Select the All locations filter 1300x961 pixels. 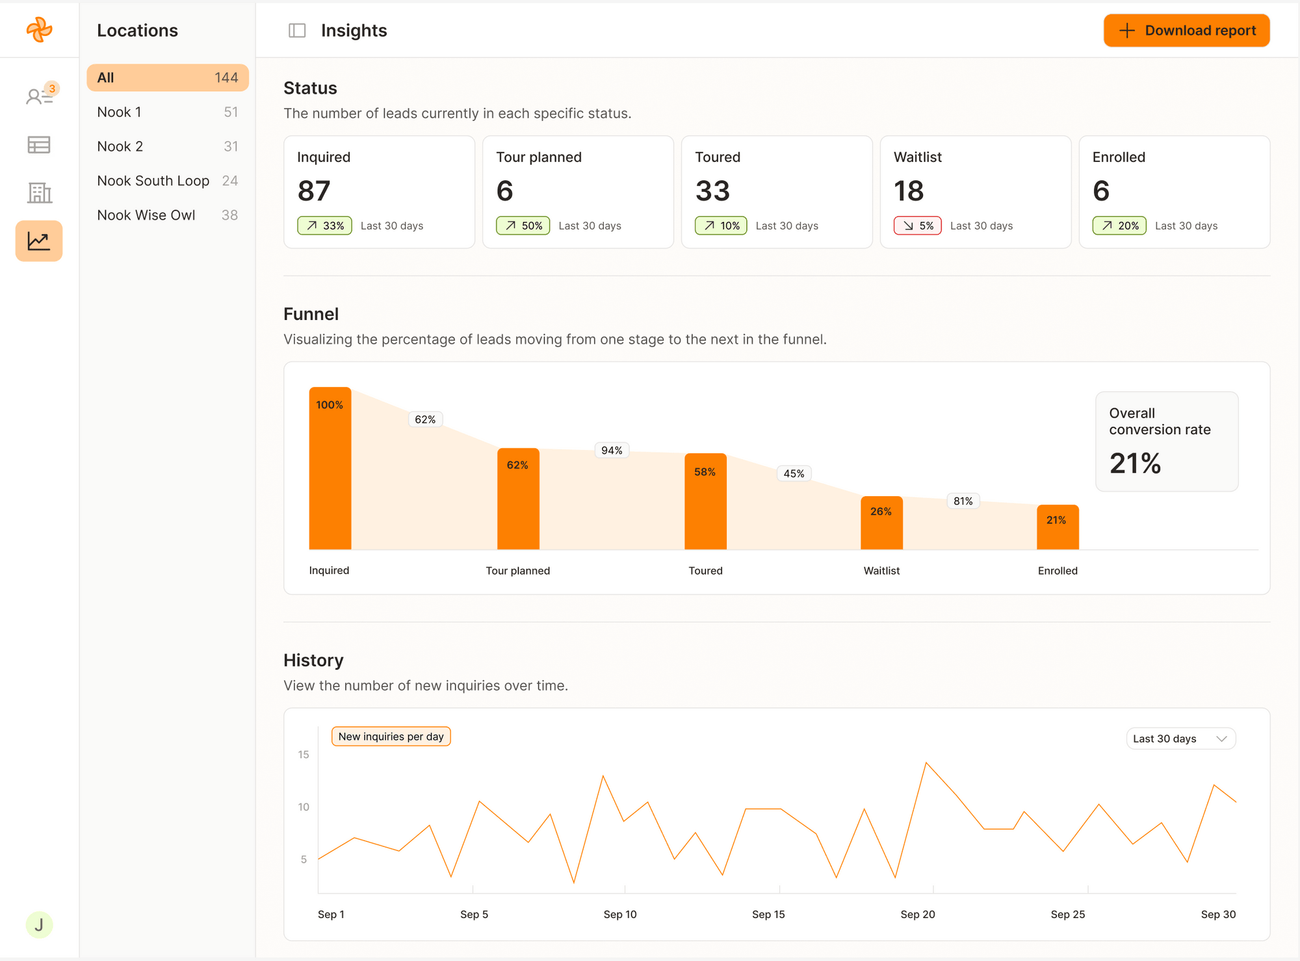167,78
